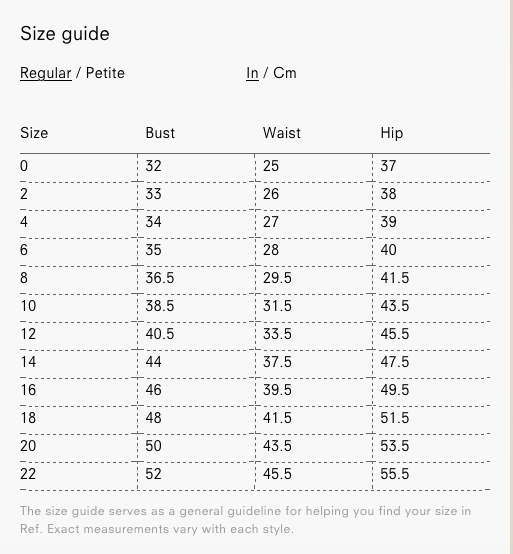The image size is (513, 554).
Task: Select Regular sizing option
Action: 46,73
